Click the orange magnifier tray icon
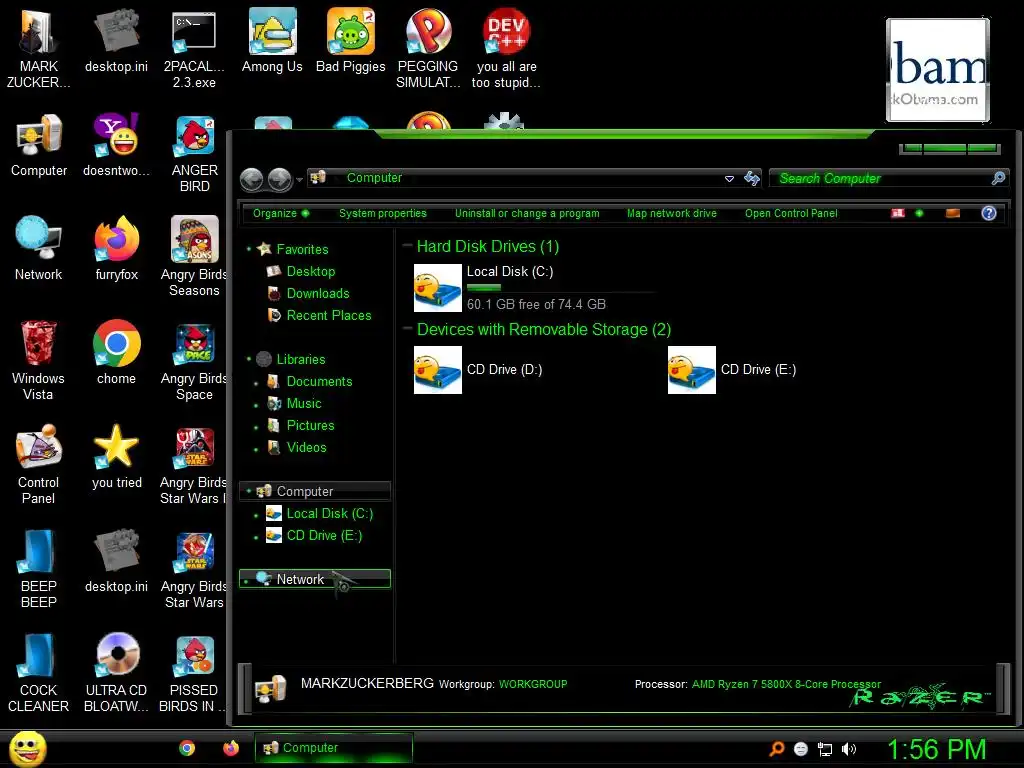This screenshot has width=1024, height=768. click(x=776, y=749)
